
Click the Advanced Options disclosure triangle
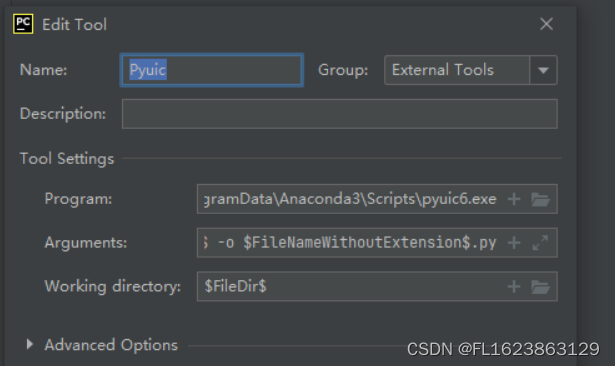29,344
